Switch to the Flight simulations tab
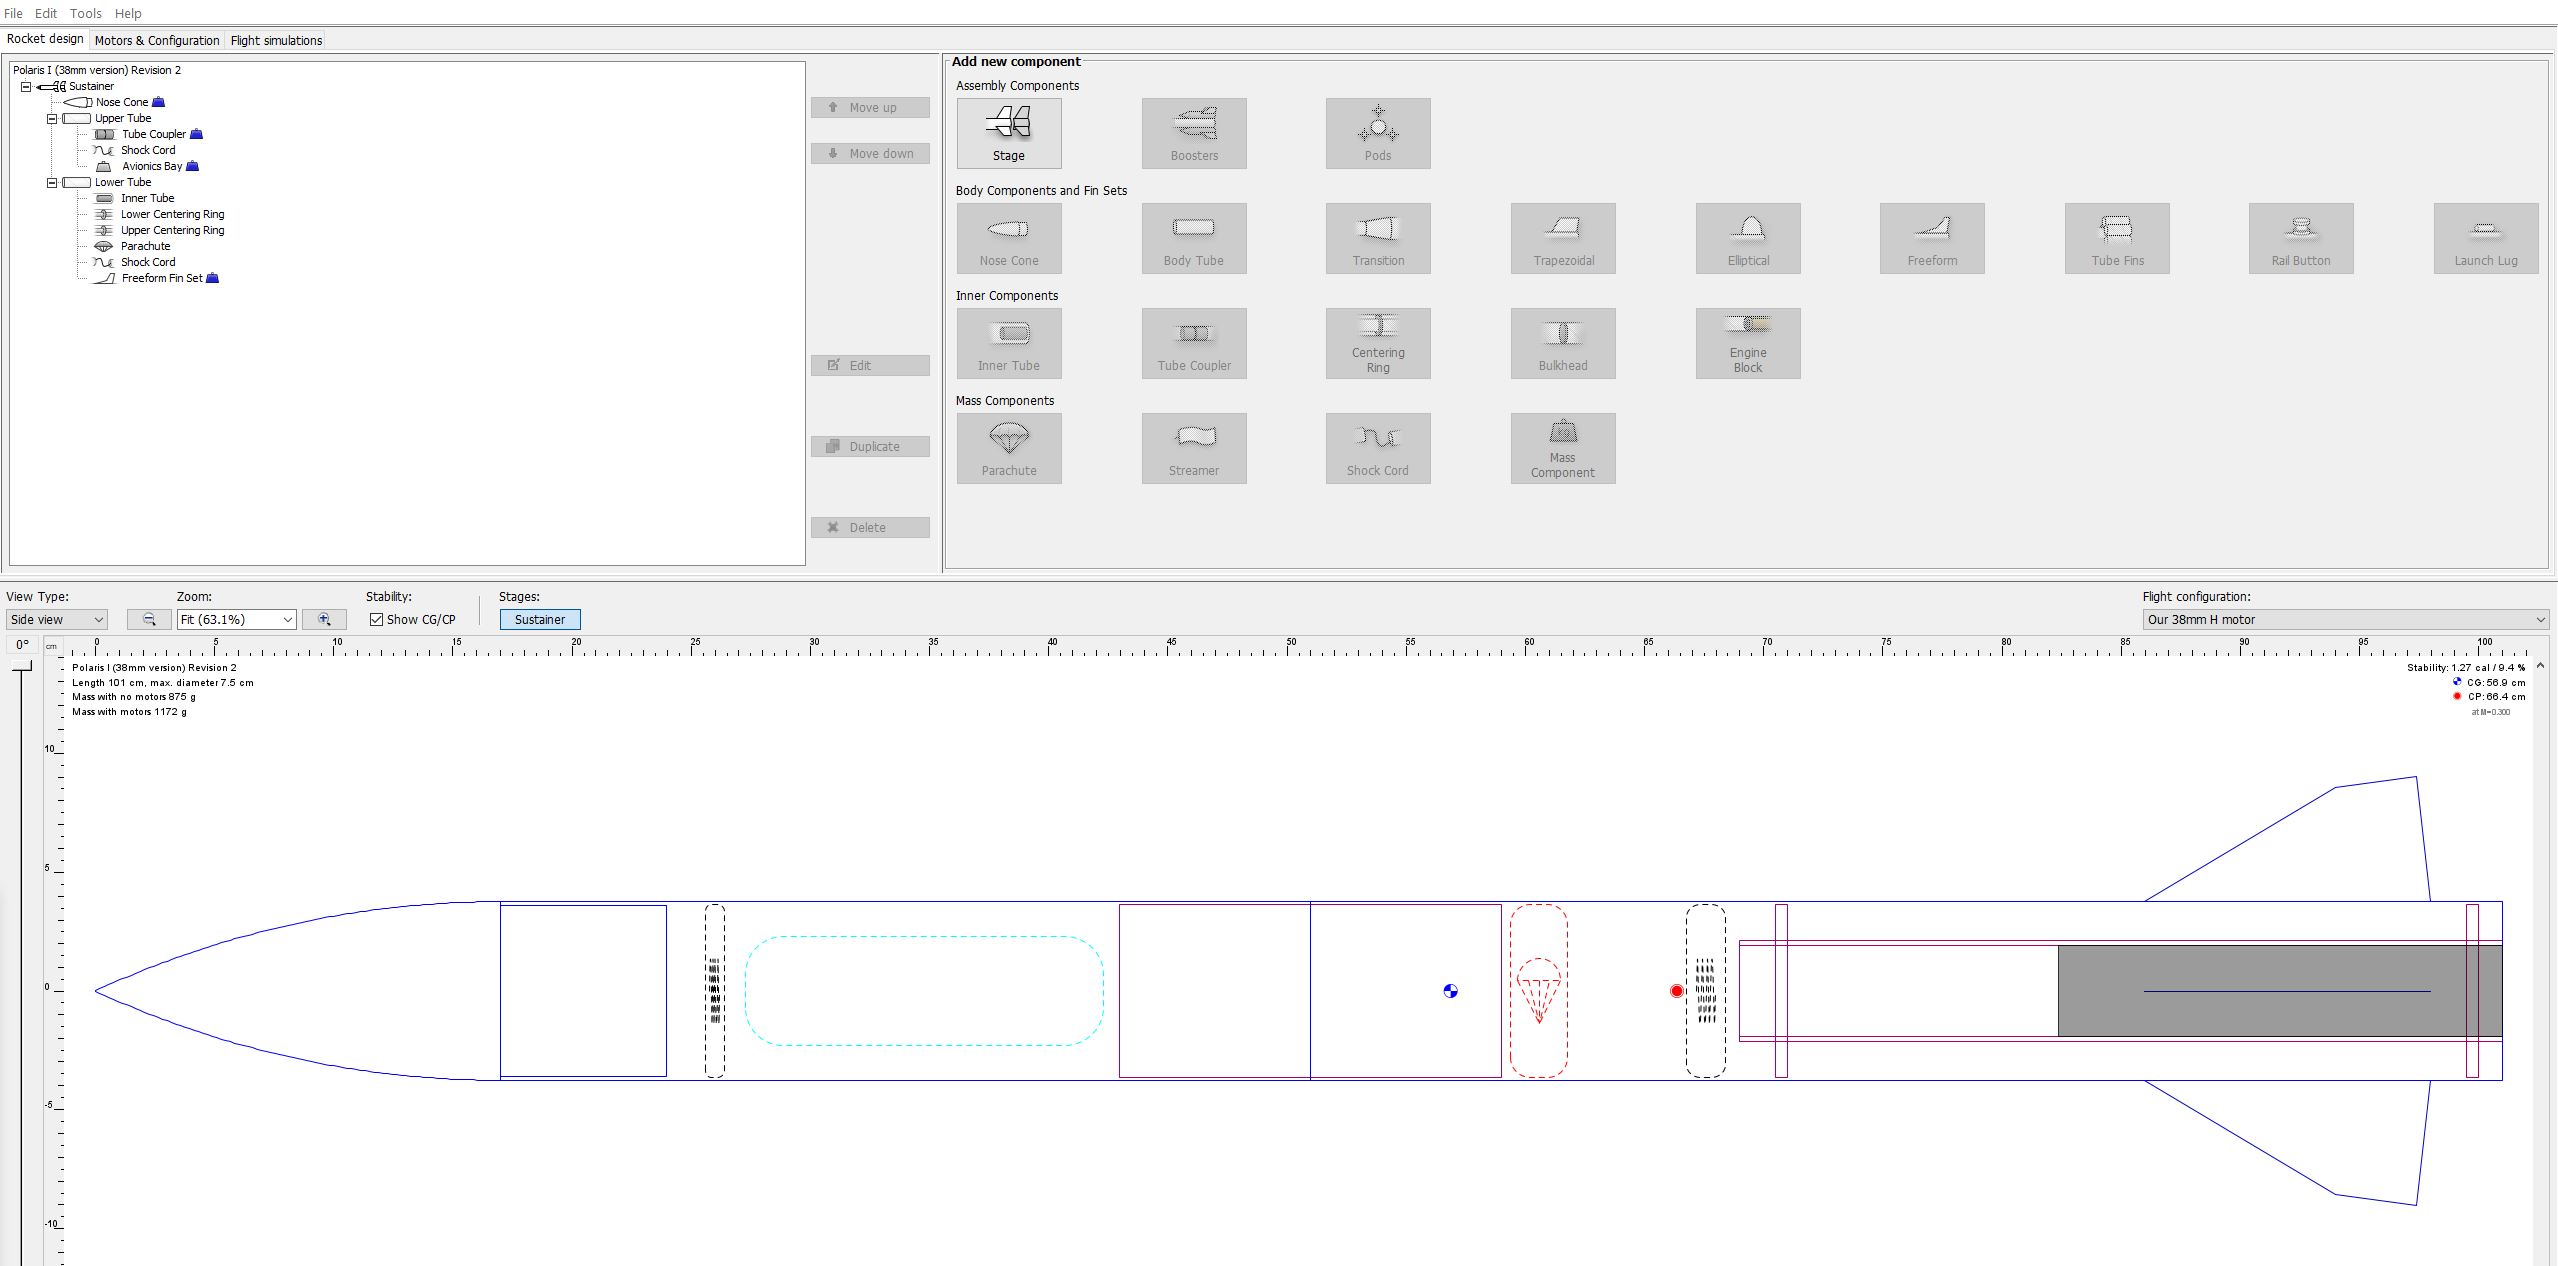The width and height of the screenshot is (2558, 1266). click(276, 40)
